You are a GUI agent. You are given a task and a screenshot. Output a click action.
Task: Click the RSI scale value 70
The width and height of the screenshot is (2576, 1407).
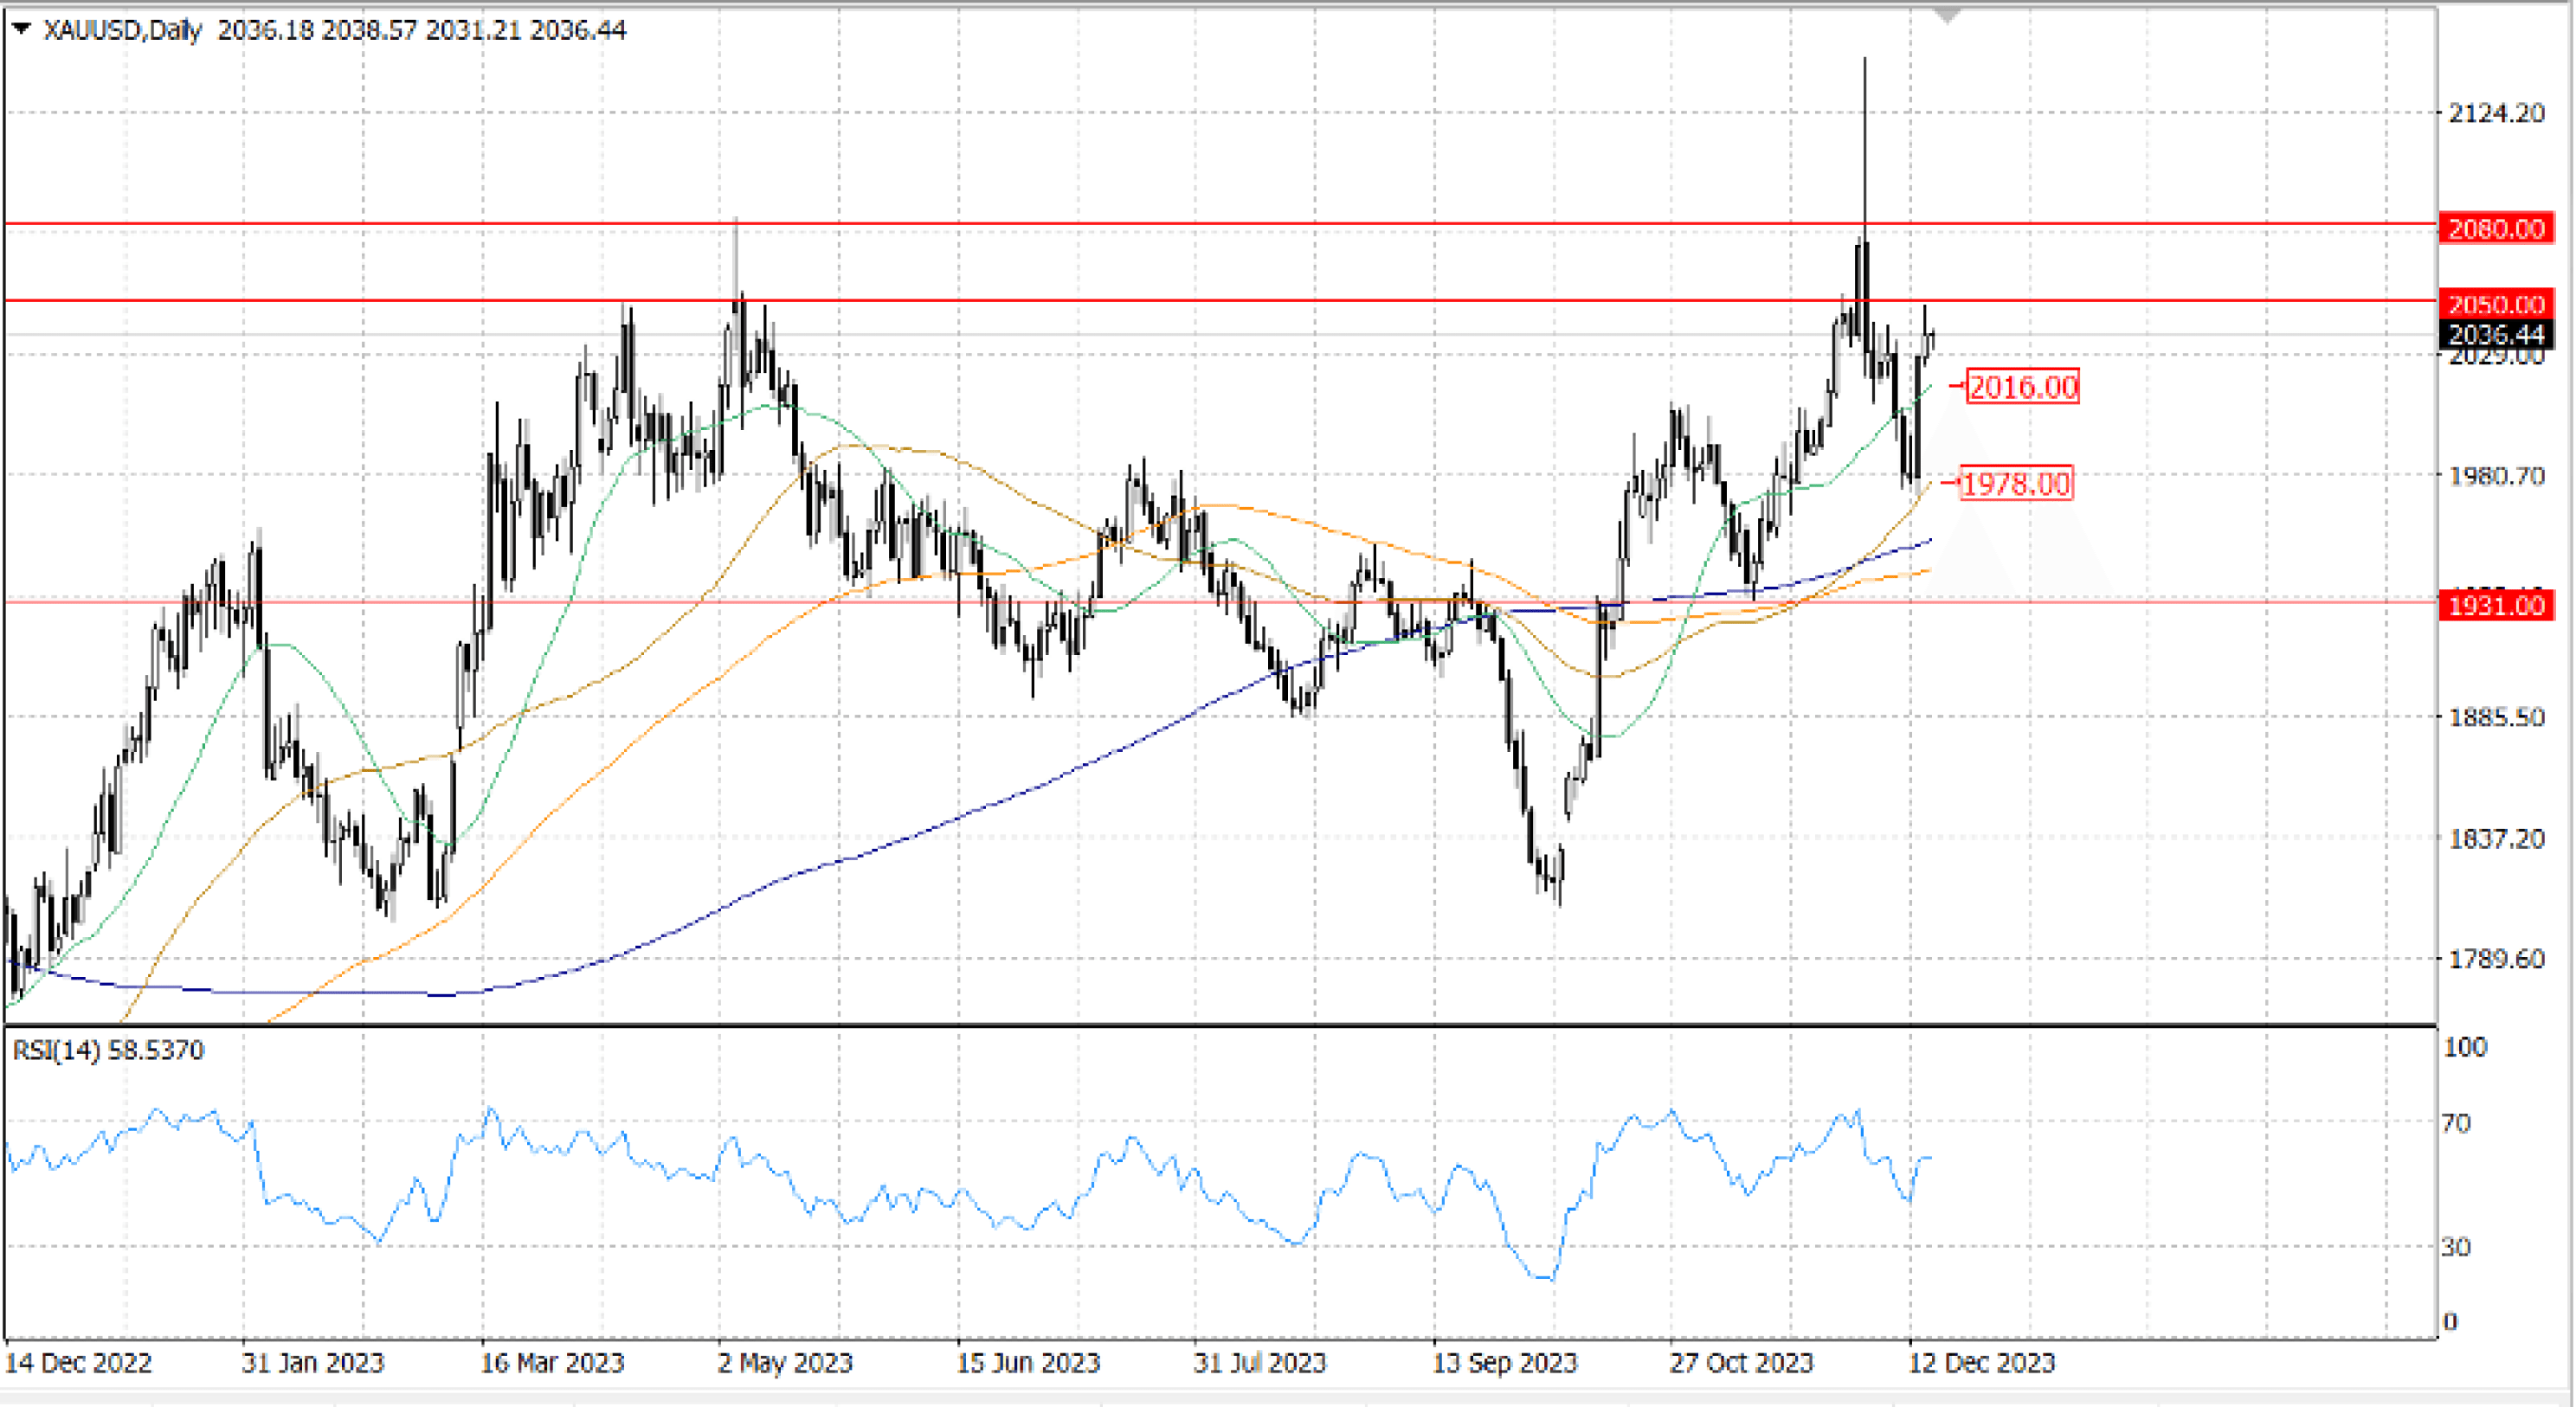coord(2456,1123)
